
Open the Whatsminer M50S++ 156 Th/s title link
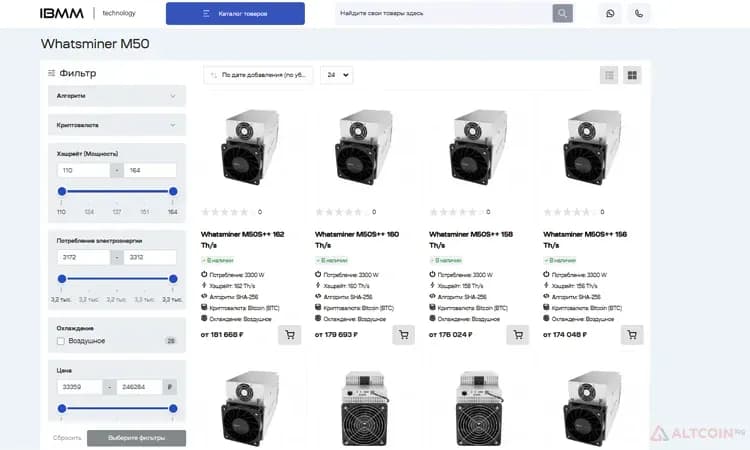coord(585,240)
